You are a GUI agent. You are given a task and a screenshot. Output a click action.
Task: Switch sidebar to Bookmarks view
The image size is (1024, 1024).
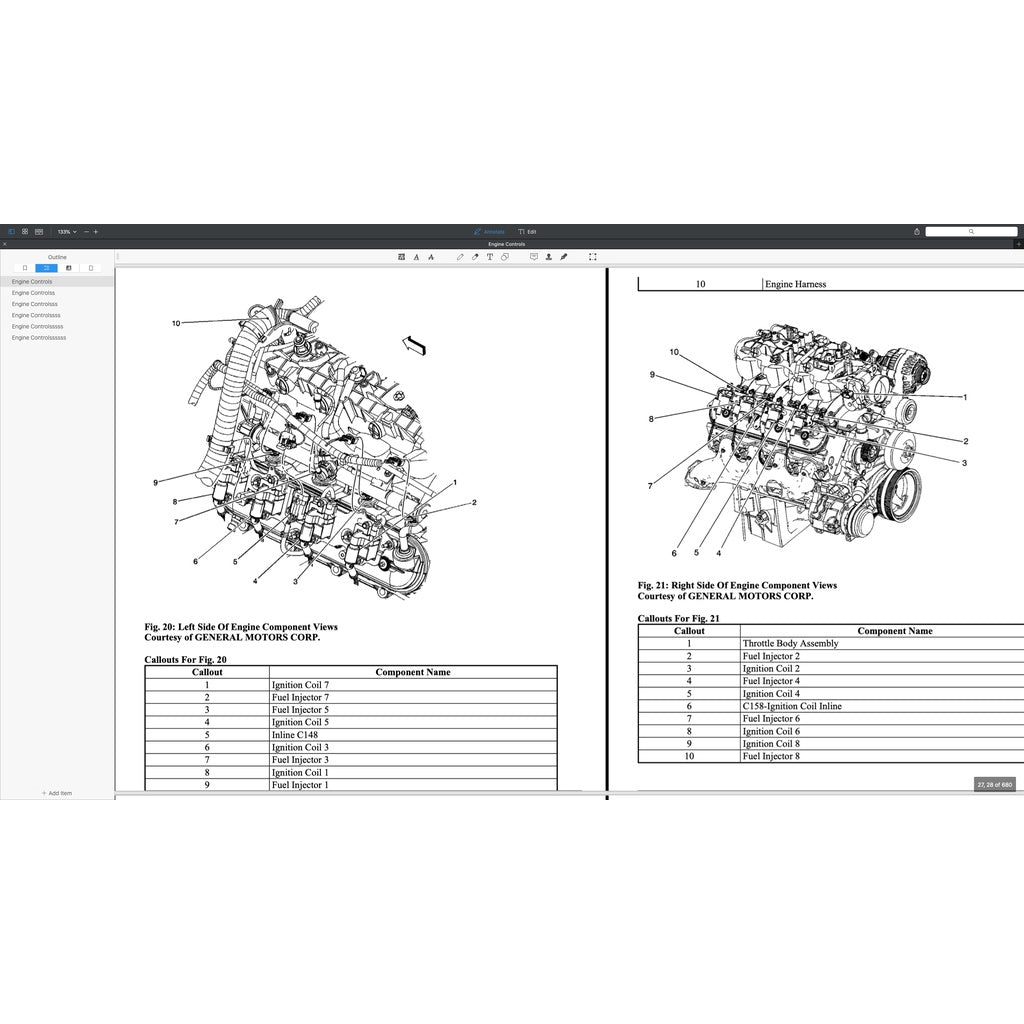click(x=25, y=268)
